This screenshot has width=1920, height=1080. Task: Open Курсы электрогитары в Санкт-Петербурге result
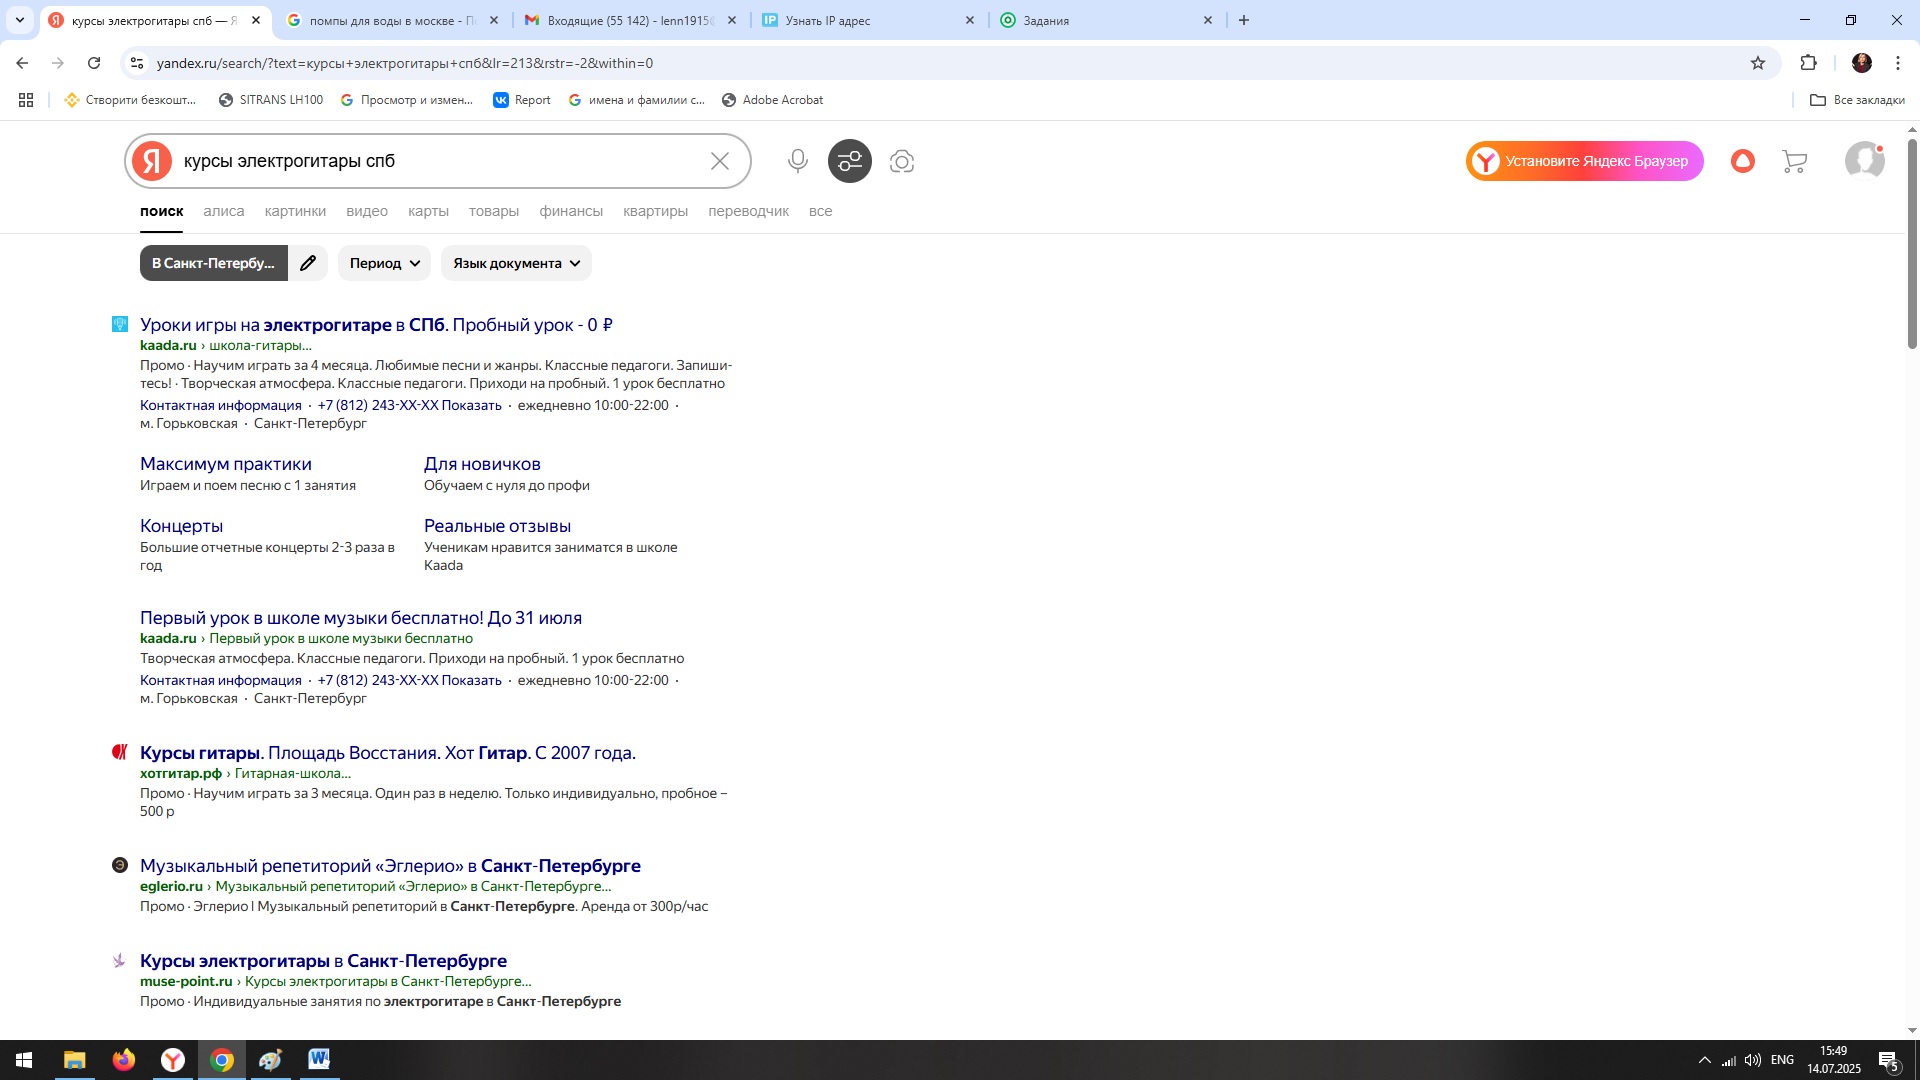[x=323, y=961]
